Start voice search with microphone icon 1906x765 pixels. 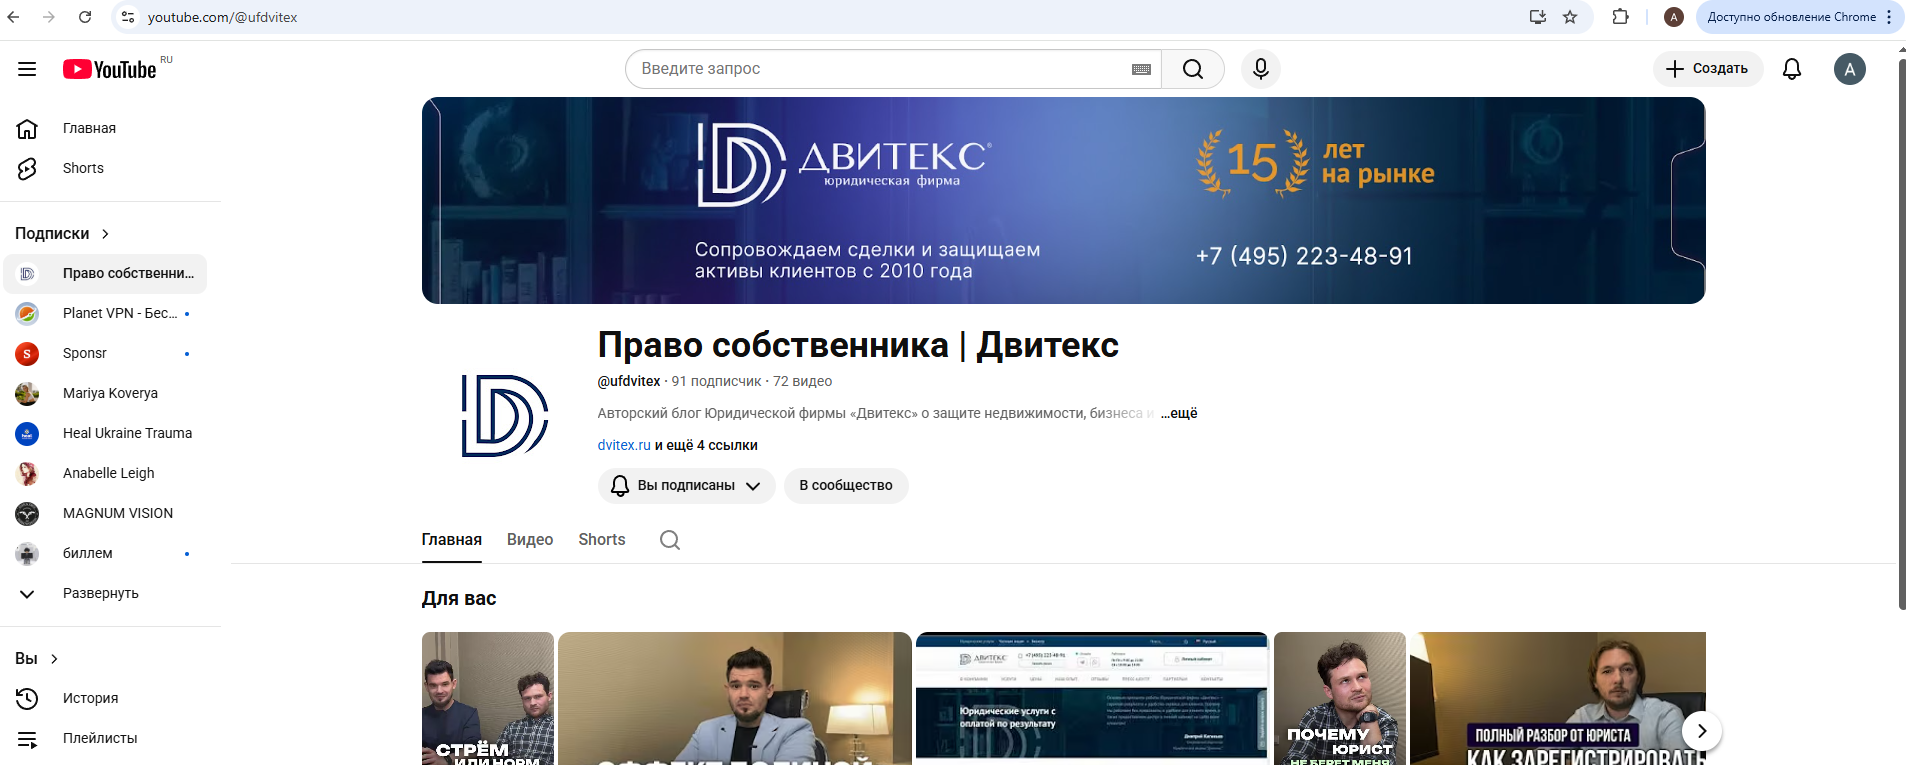click(x=1260, y=69)
